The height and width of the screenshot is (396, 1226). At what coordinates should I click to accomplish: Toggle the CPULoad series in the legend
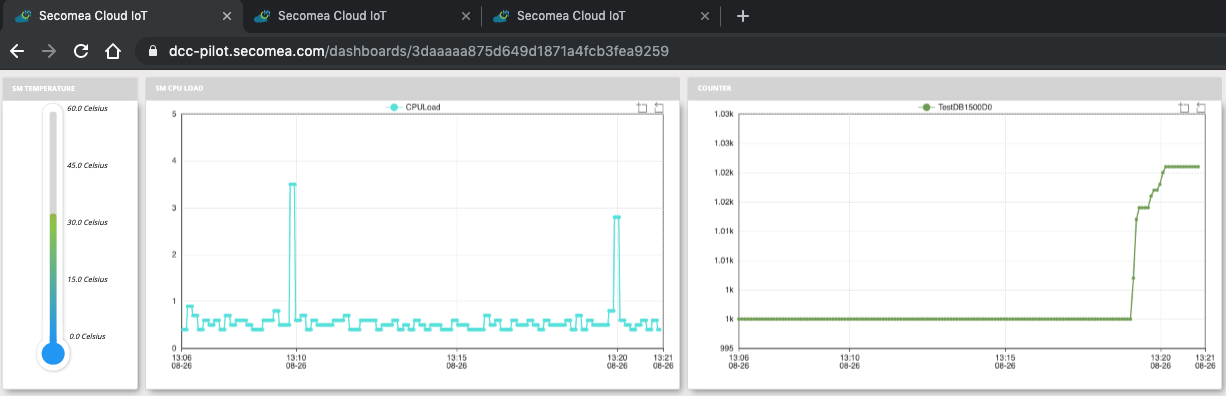[414, 107]
